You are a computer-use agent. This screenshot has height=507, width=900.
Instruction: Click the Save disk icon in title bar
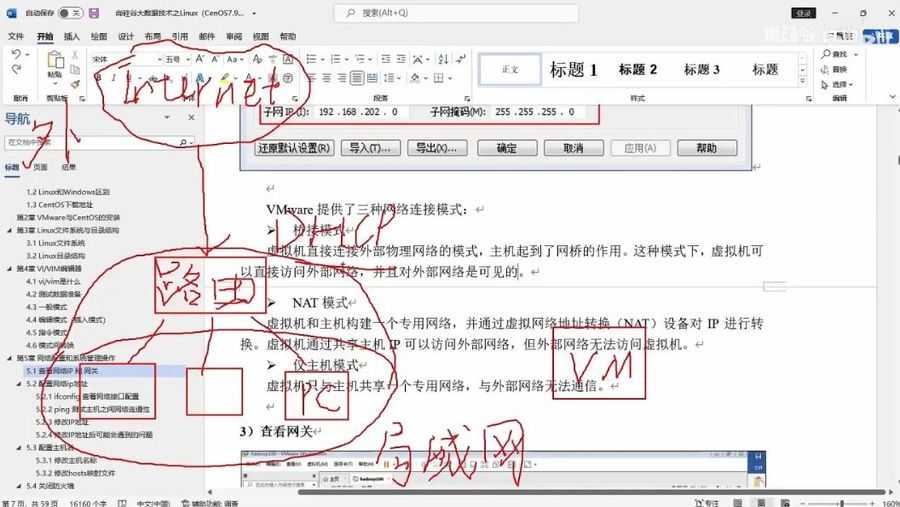click(94, 13)
